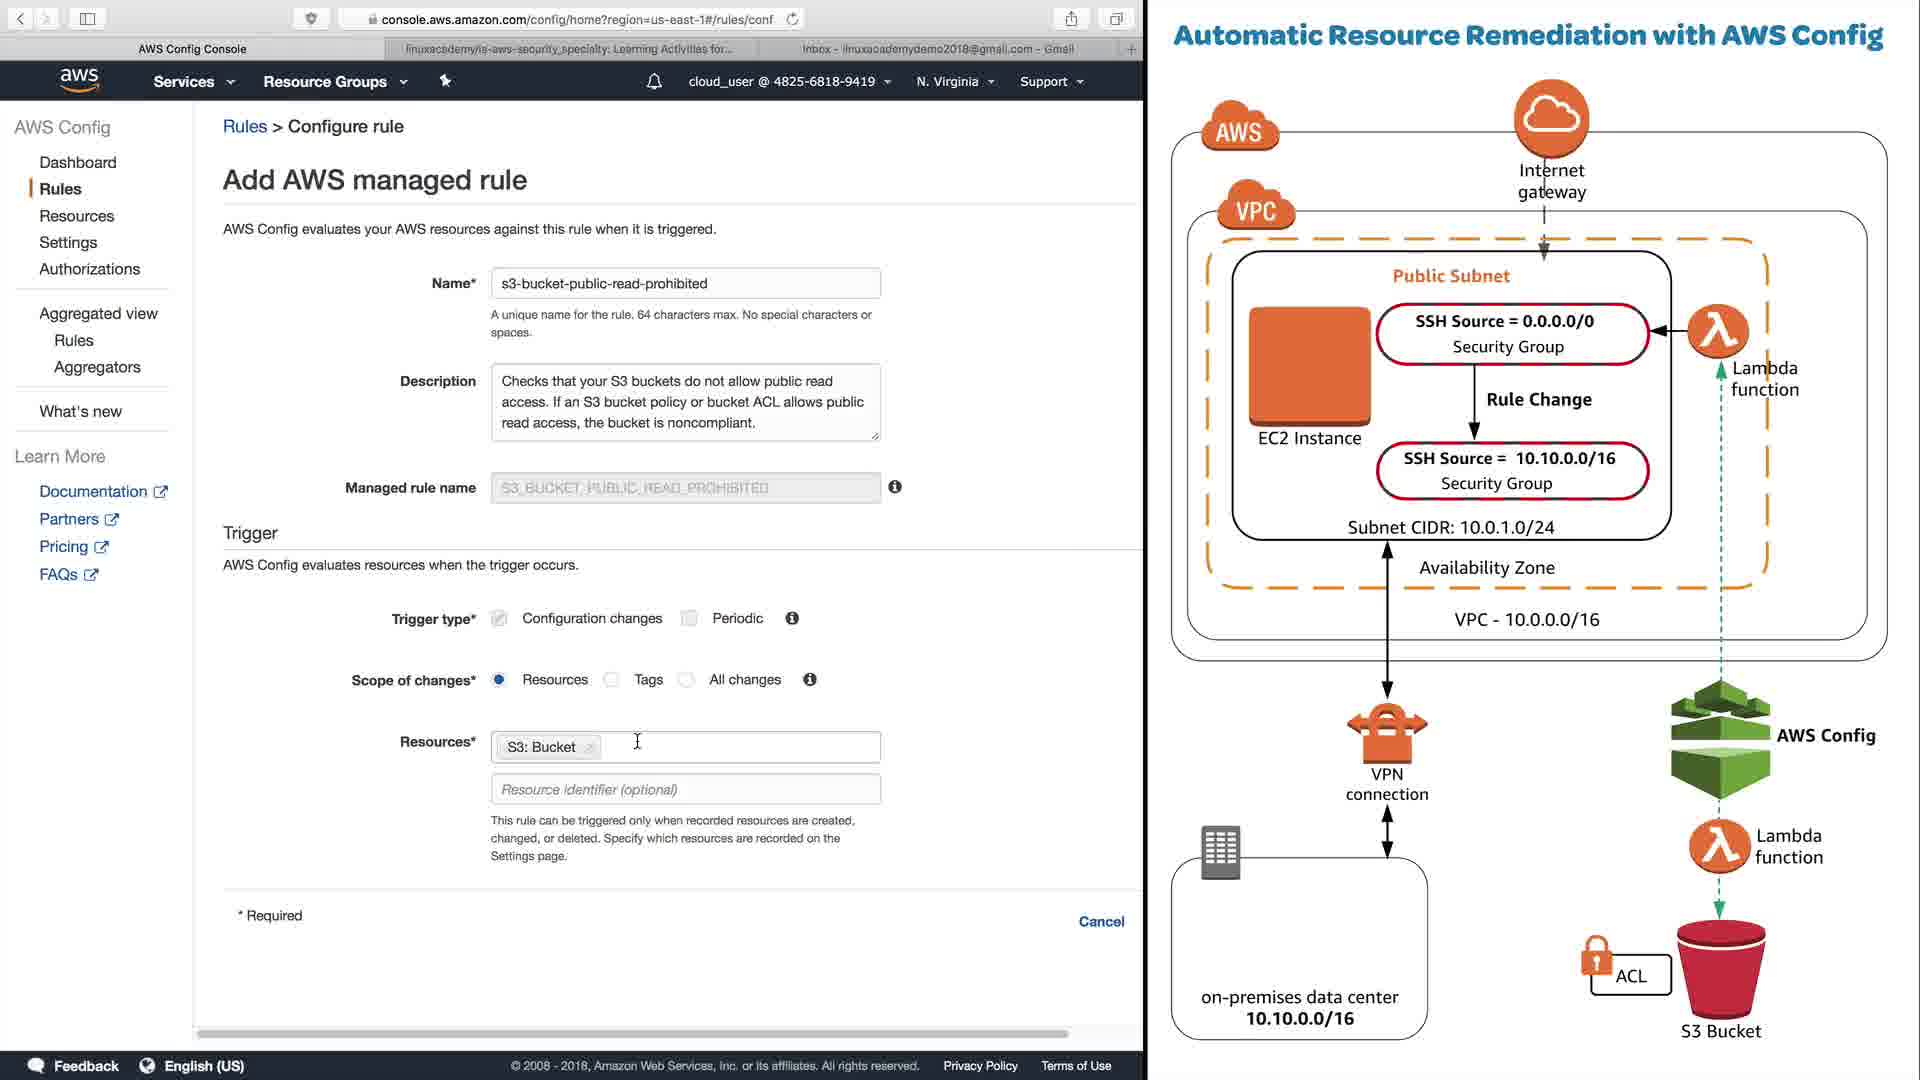Expand the Services dropdown menu

[x=194, y=81]
